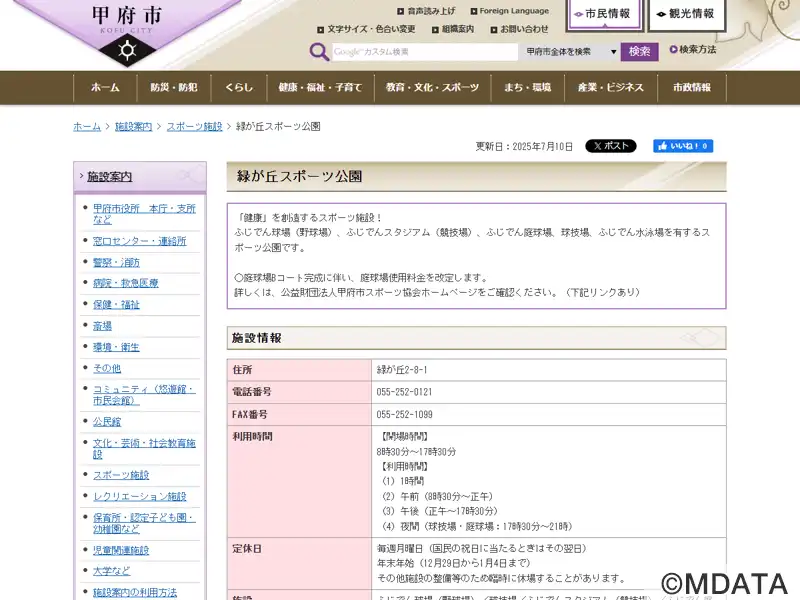The height and width of the screenshot is (600, 800).
Task: Click the purple magnifying glass search icon
Action: point(319,52)
